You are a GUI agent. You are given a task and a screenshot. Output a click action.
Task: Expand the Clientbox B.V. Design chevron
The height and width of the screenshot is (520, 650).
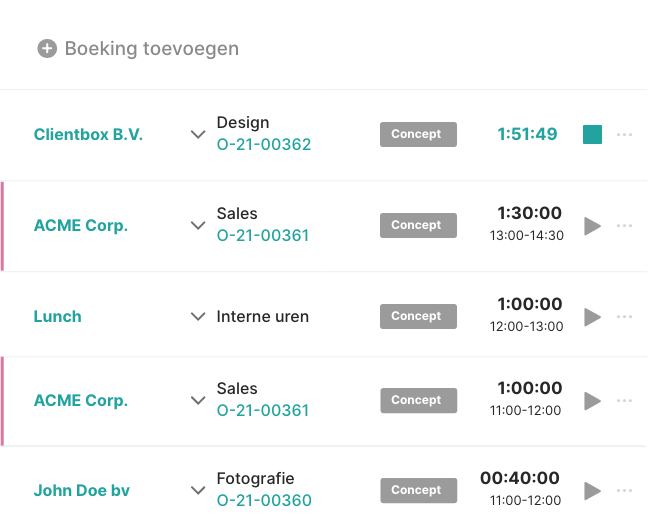tap(198, 135)
